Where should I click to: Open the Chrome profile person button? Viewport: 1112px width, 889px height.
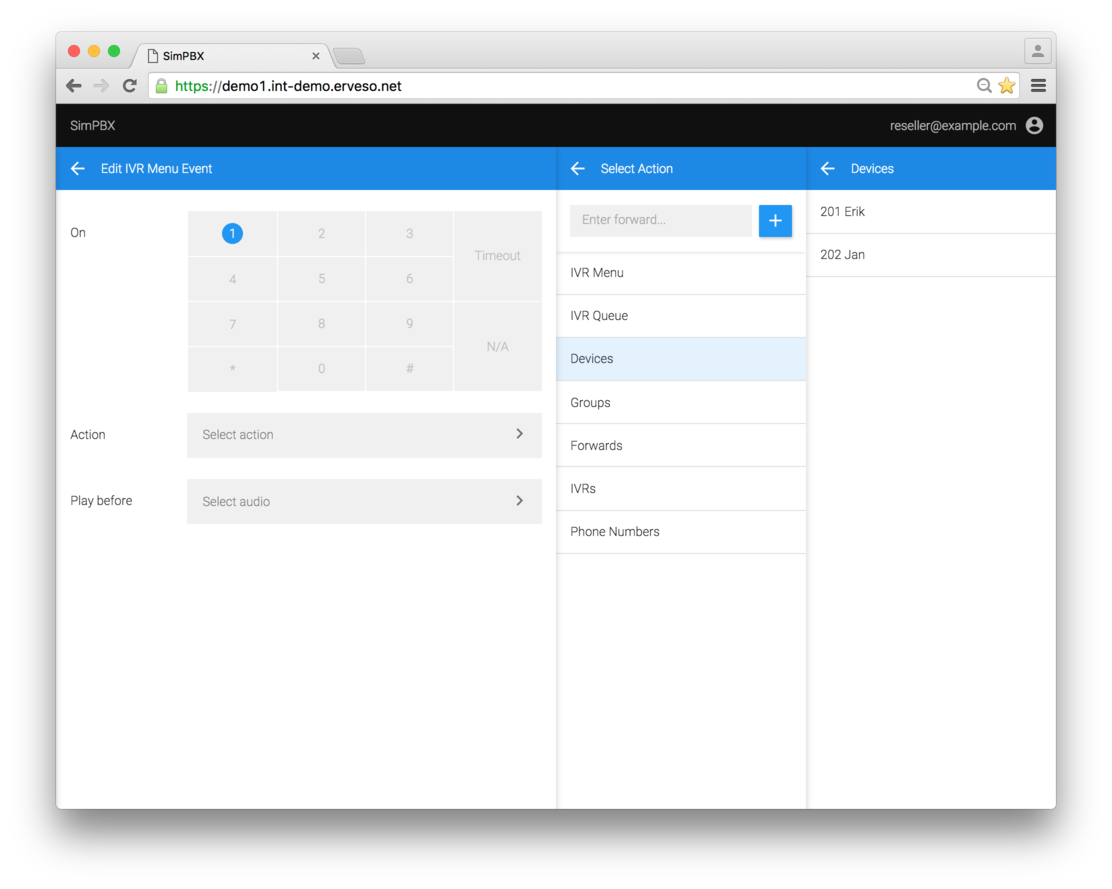click(x=1038, y=51)
